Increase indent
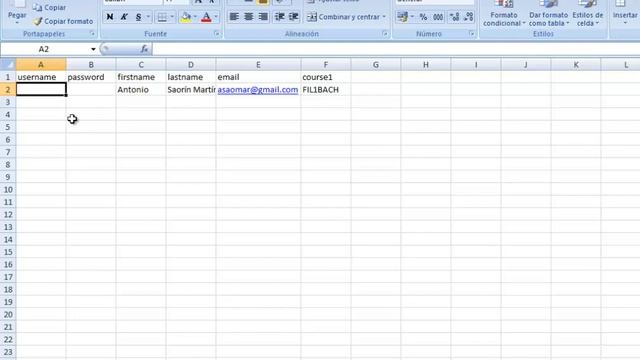Image resolution: width=640 pixels, height=360 pixels. (x=293, y=17)
